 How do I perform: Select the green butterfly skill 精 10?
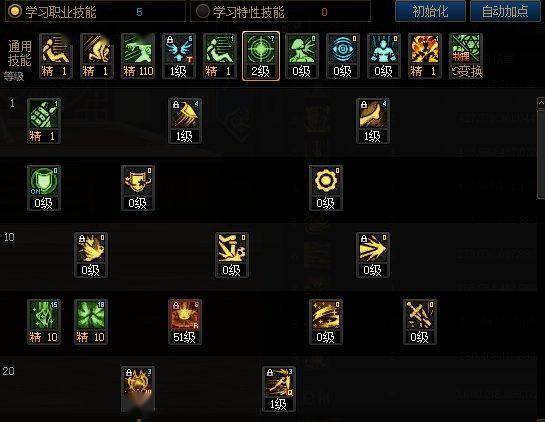pos(91,322)
